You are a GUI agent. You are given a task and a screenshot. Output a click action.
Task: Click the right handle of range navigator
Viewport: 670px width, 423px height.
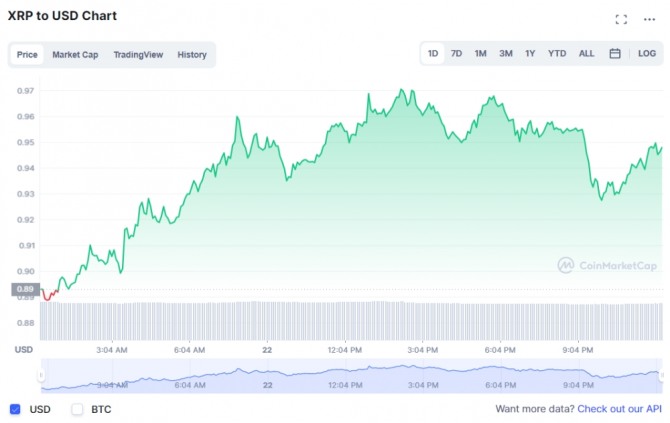(661, 376)
